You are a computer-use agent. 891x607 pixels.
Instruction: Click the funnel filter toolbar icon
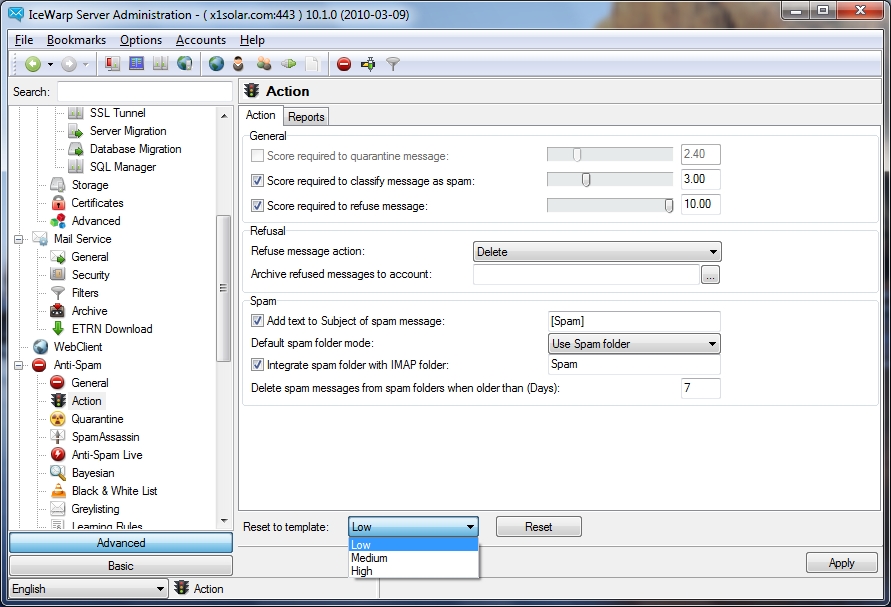pyautogui.click(x=393, y=64)
